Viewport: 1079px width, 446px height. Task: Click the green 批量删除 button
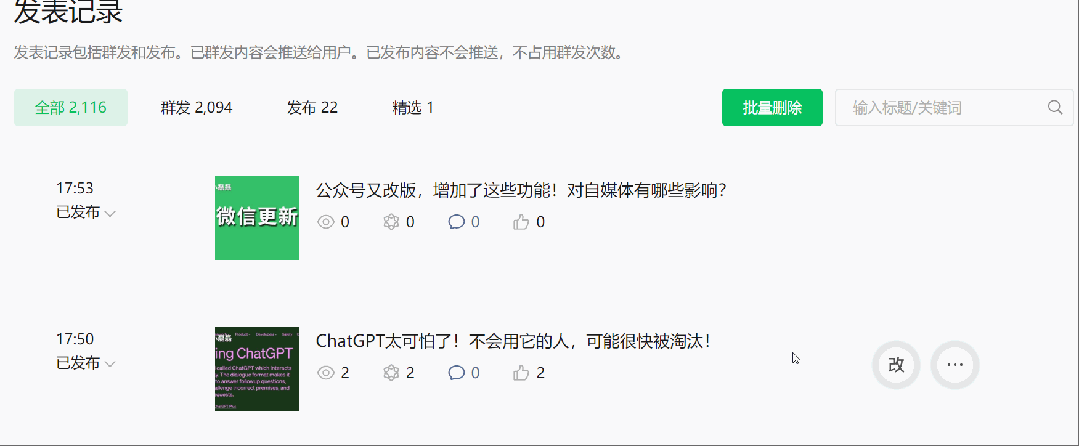point(772,107)
